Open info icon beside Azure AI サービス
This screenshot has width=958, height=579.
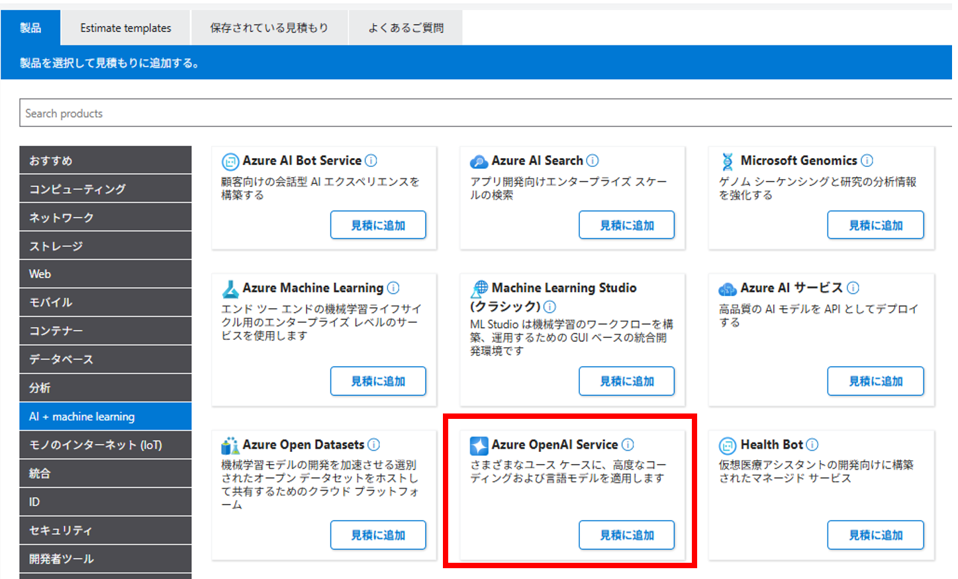pos(853,288)
